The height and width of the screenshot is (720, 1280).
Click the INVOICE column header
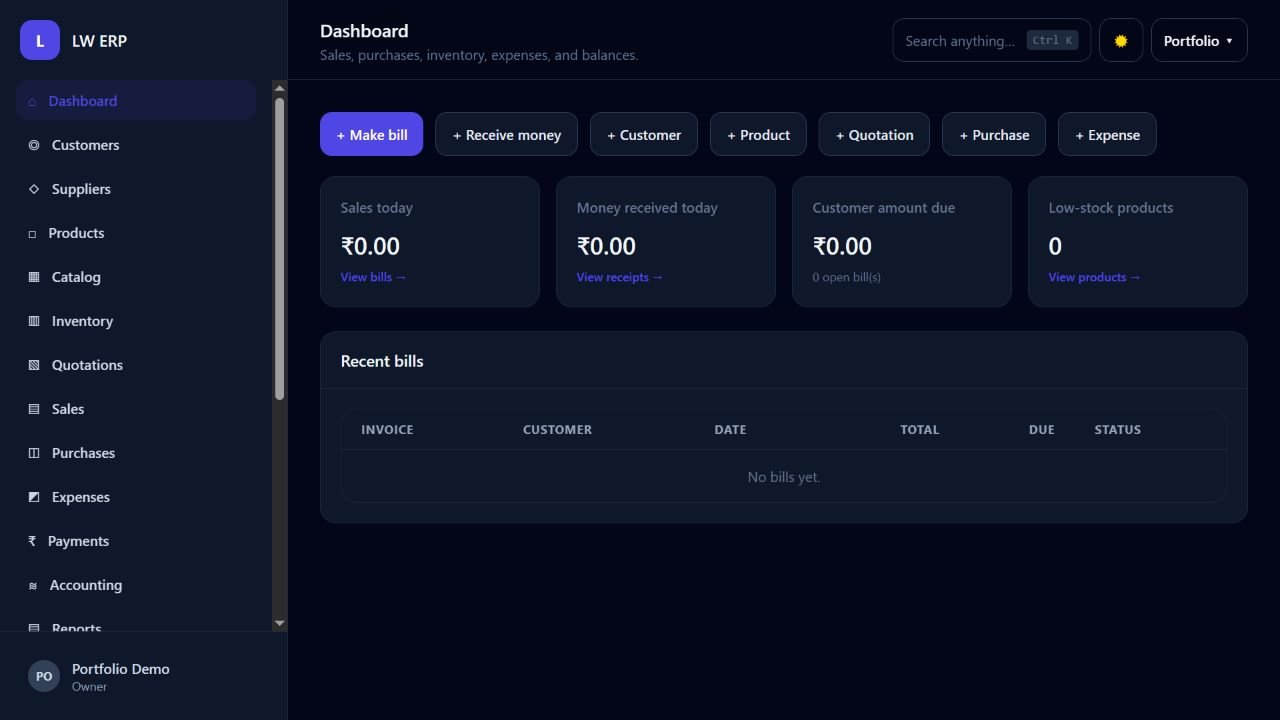coord(387,430)
